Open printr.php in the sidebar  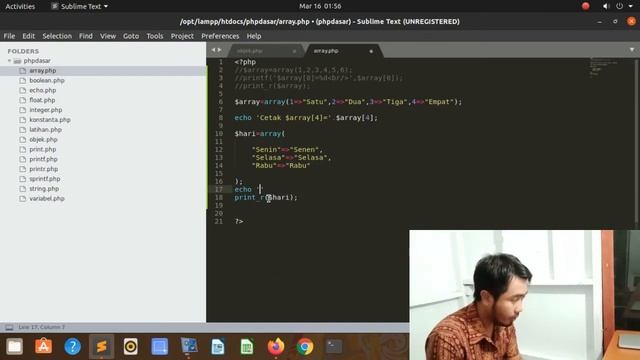(44, 169)
